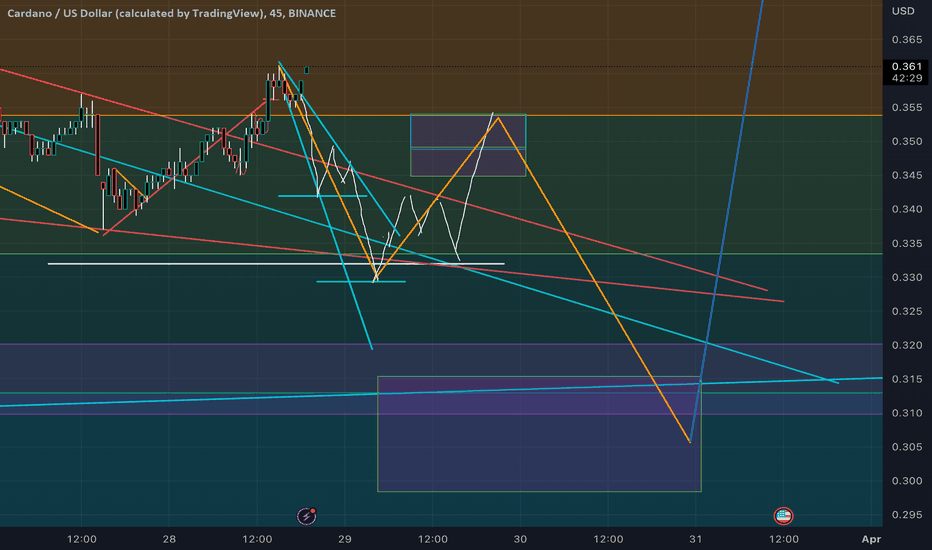Click the 0.295 price axis label
The height and width of the screenshot is (550, 932).
(x=906, y=515)
